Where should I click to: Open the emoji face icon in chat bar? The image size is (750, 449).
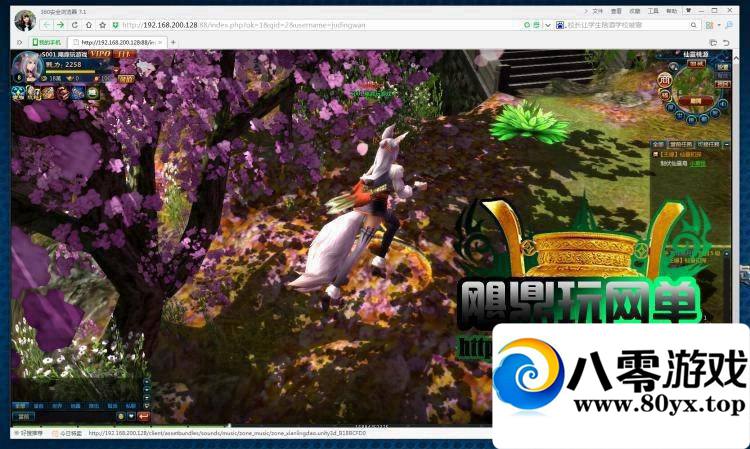121,416
